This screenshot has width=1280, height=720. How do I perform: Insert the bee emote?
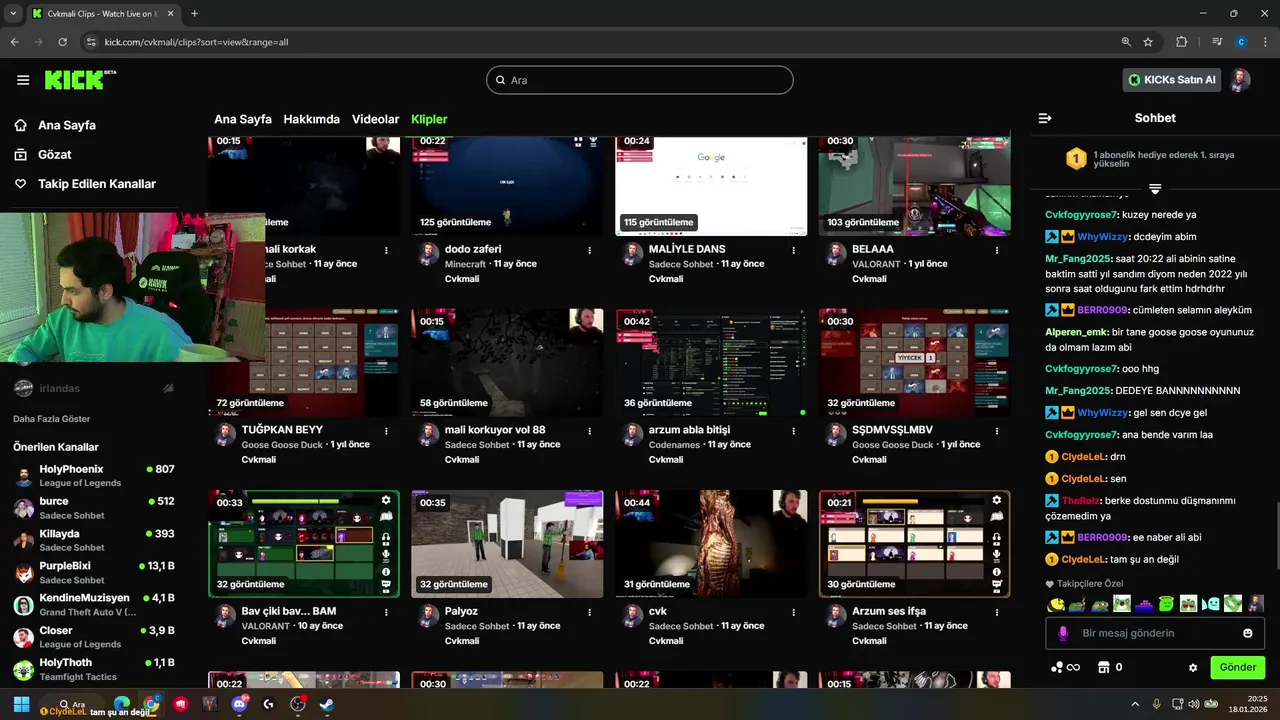point(1055,604)
